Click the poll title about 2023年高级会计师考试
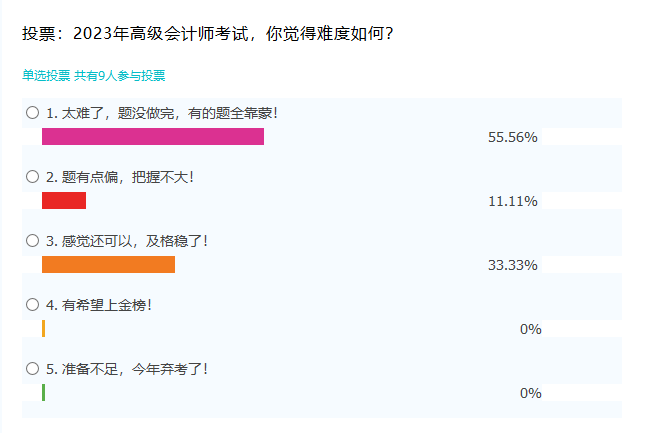The width and height of the screenshot is (649, 433). pos(208,34)
